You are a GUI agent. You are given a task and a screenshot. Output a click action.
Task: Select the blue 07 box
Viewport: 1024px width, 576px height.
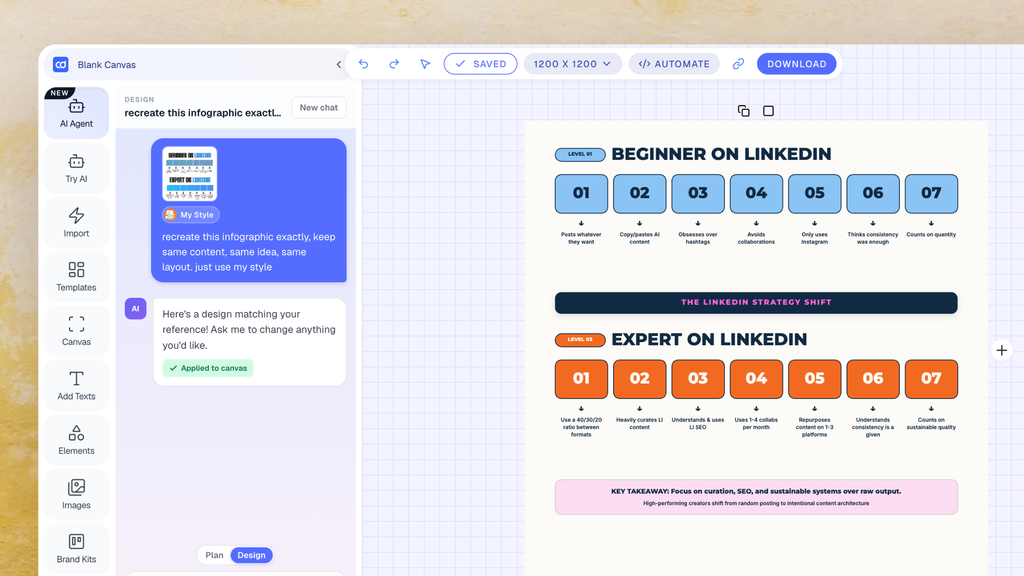coord(931,193)
